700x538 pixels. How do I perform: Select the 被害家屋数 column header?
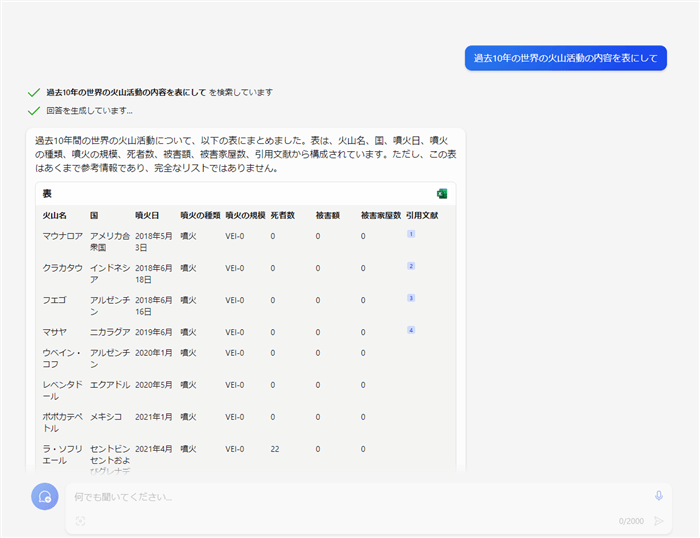point(381,215)
